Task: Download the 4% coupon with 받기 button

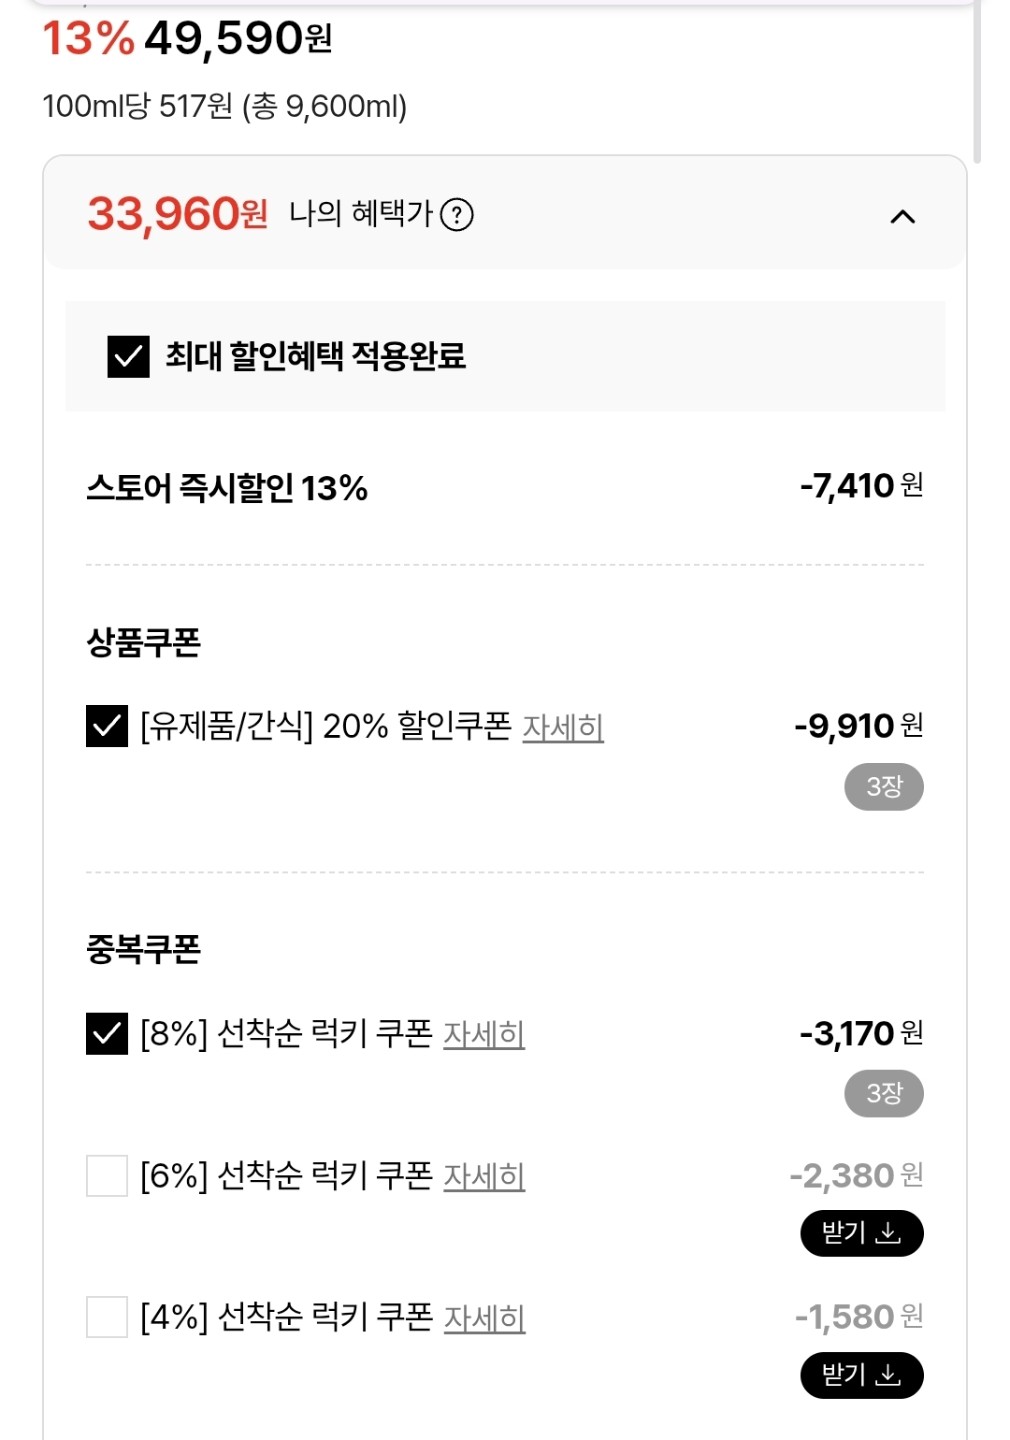Action: click(x=861, y=1375)
